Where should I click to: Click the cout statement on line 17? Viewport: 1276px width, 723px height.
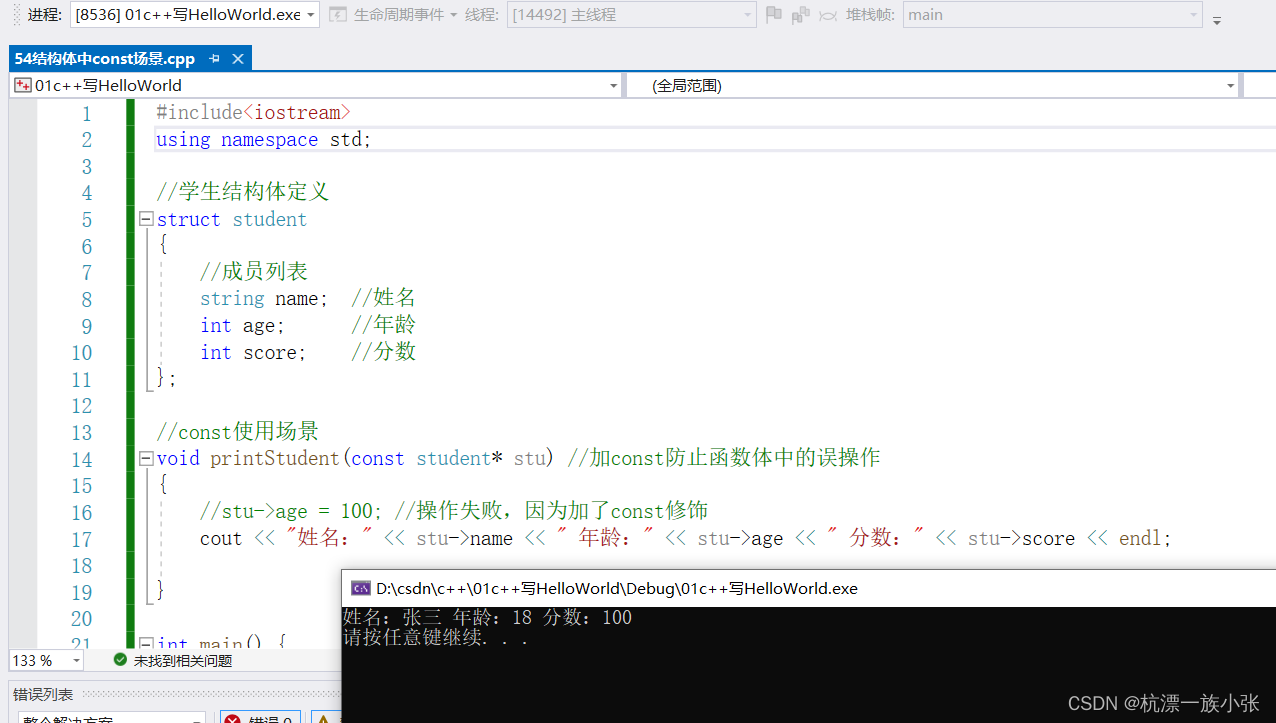tap(685, 539)
